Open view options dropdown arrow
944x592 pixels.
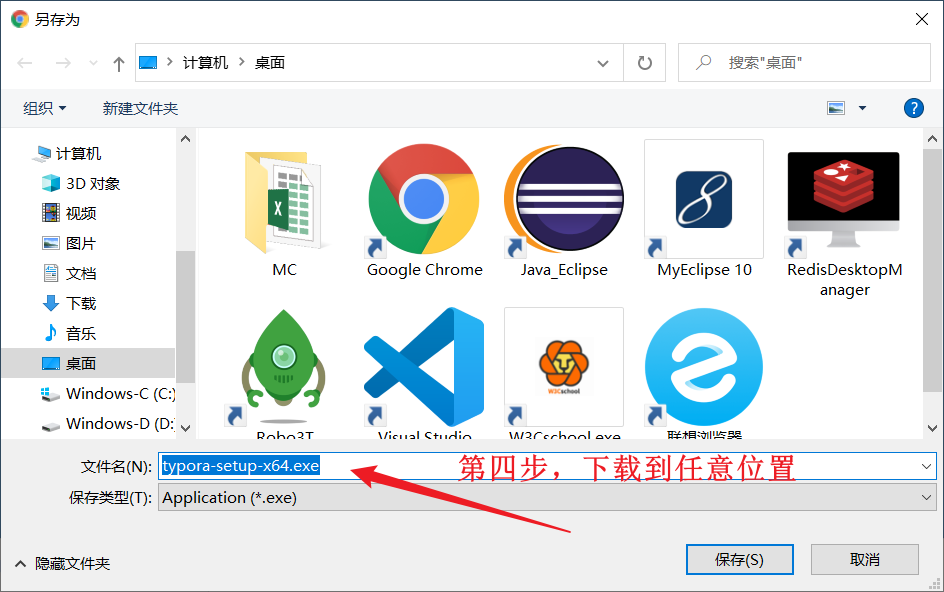862,108
